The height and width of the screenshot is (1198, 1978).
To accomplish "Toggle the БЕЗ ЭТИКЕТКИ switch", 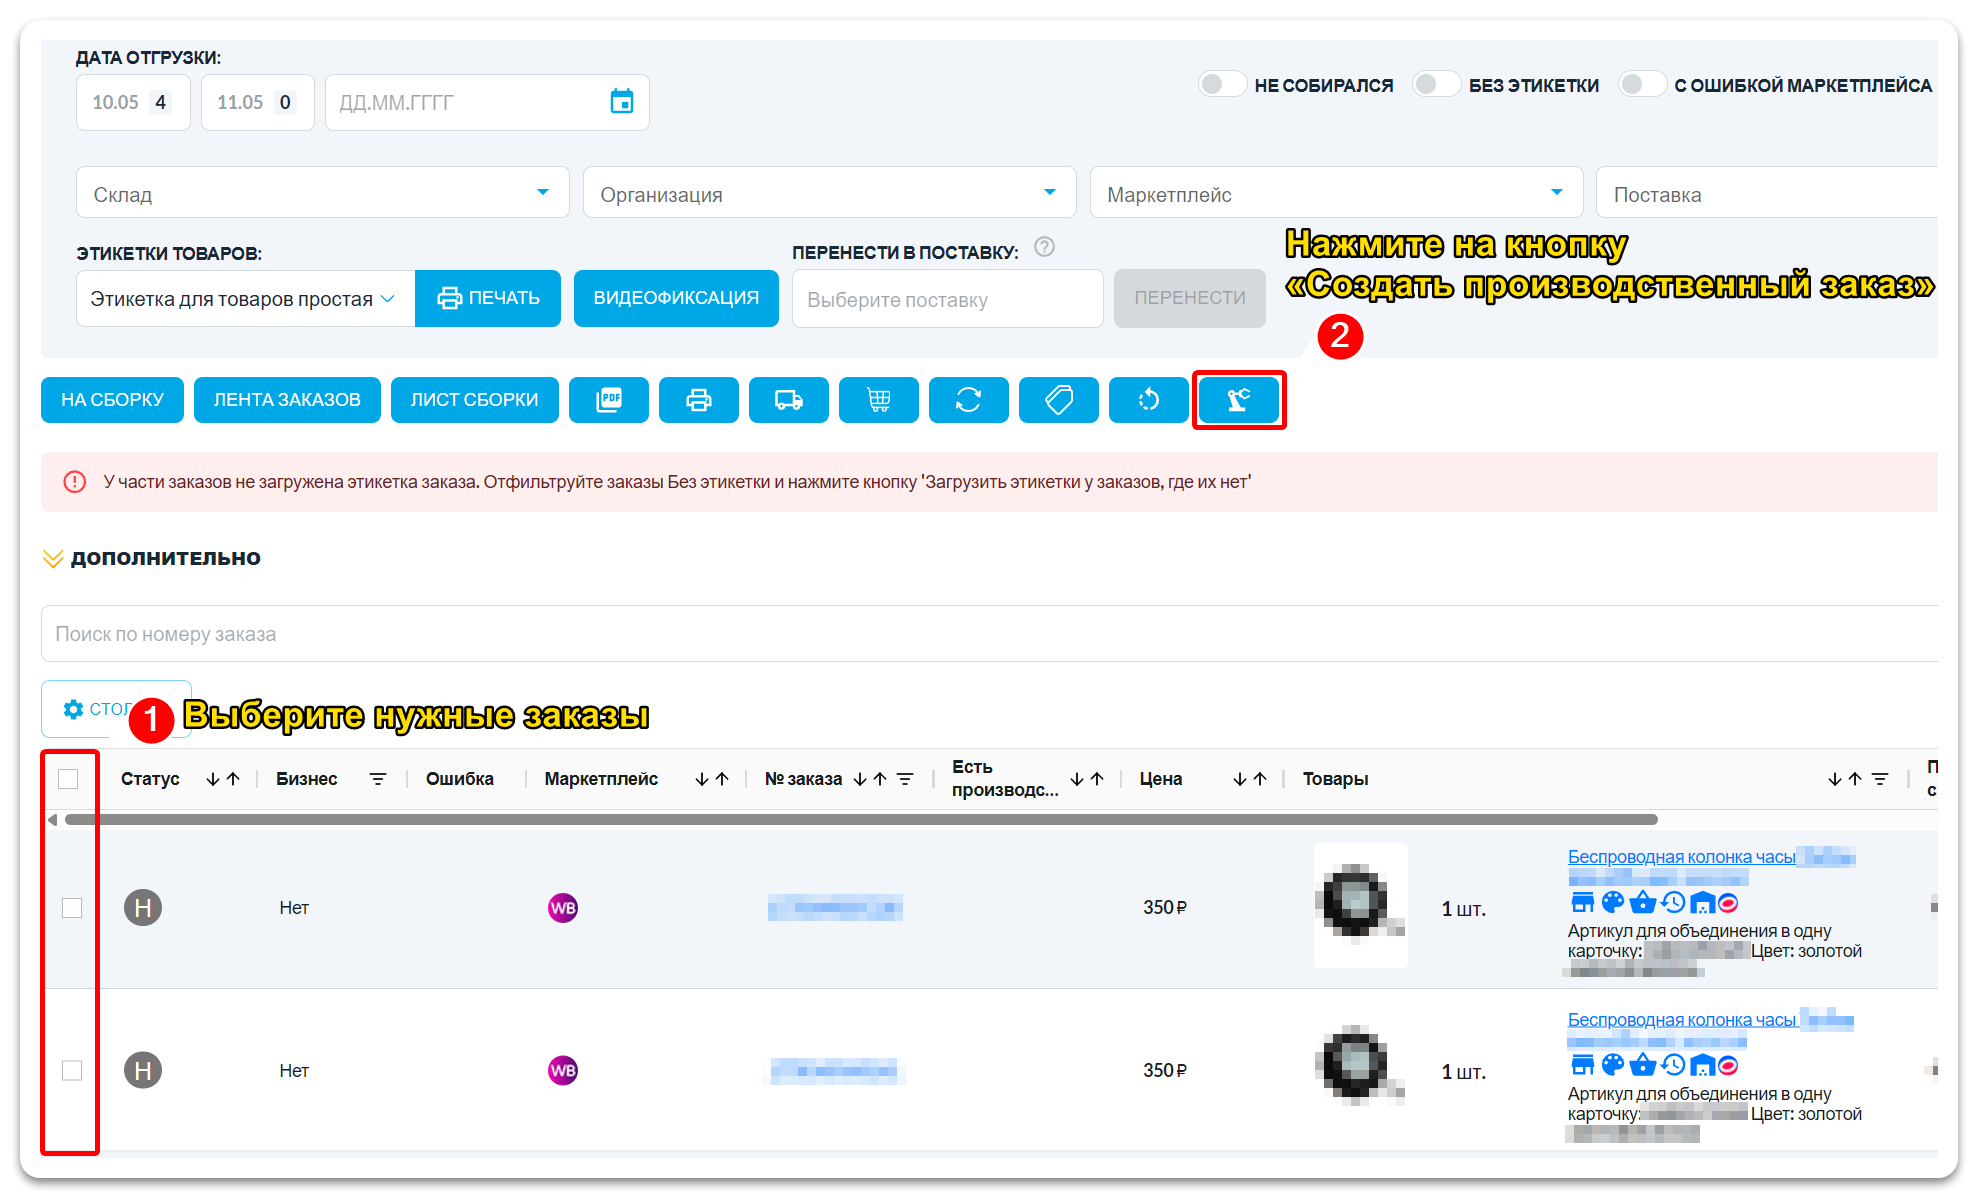I will click(1436, 84).
